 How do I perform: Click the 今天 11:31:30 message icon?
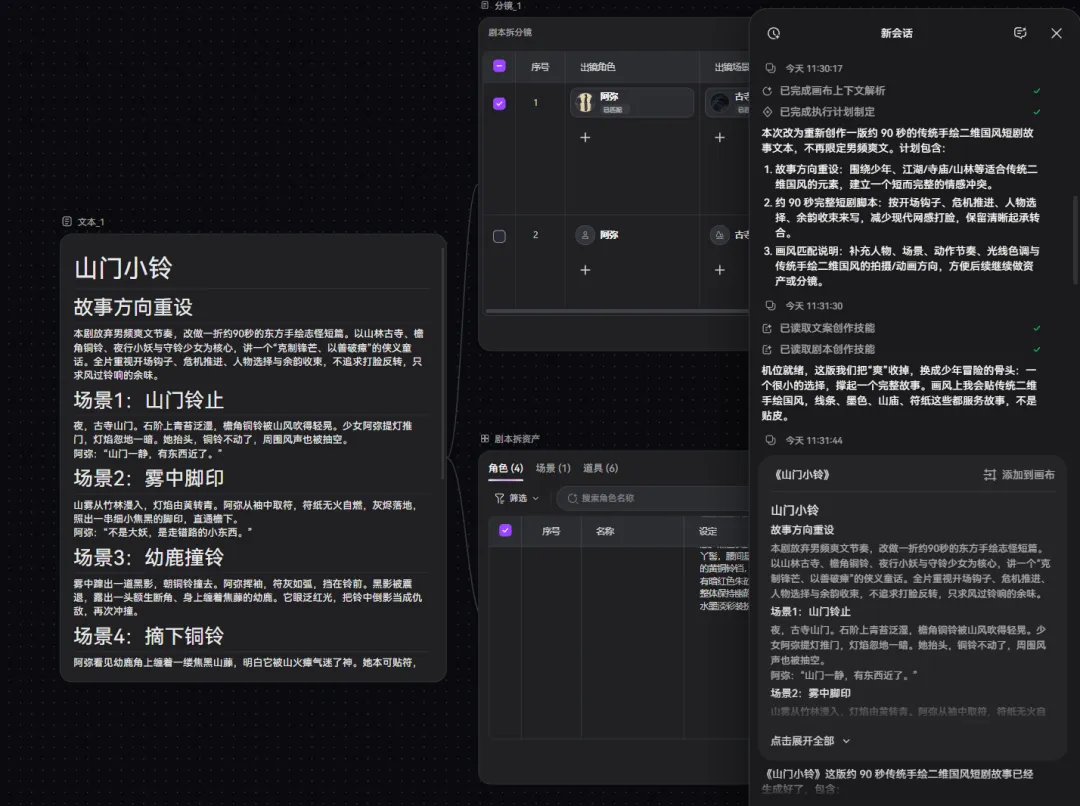tap(770, 305)
